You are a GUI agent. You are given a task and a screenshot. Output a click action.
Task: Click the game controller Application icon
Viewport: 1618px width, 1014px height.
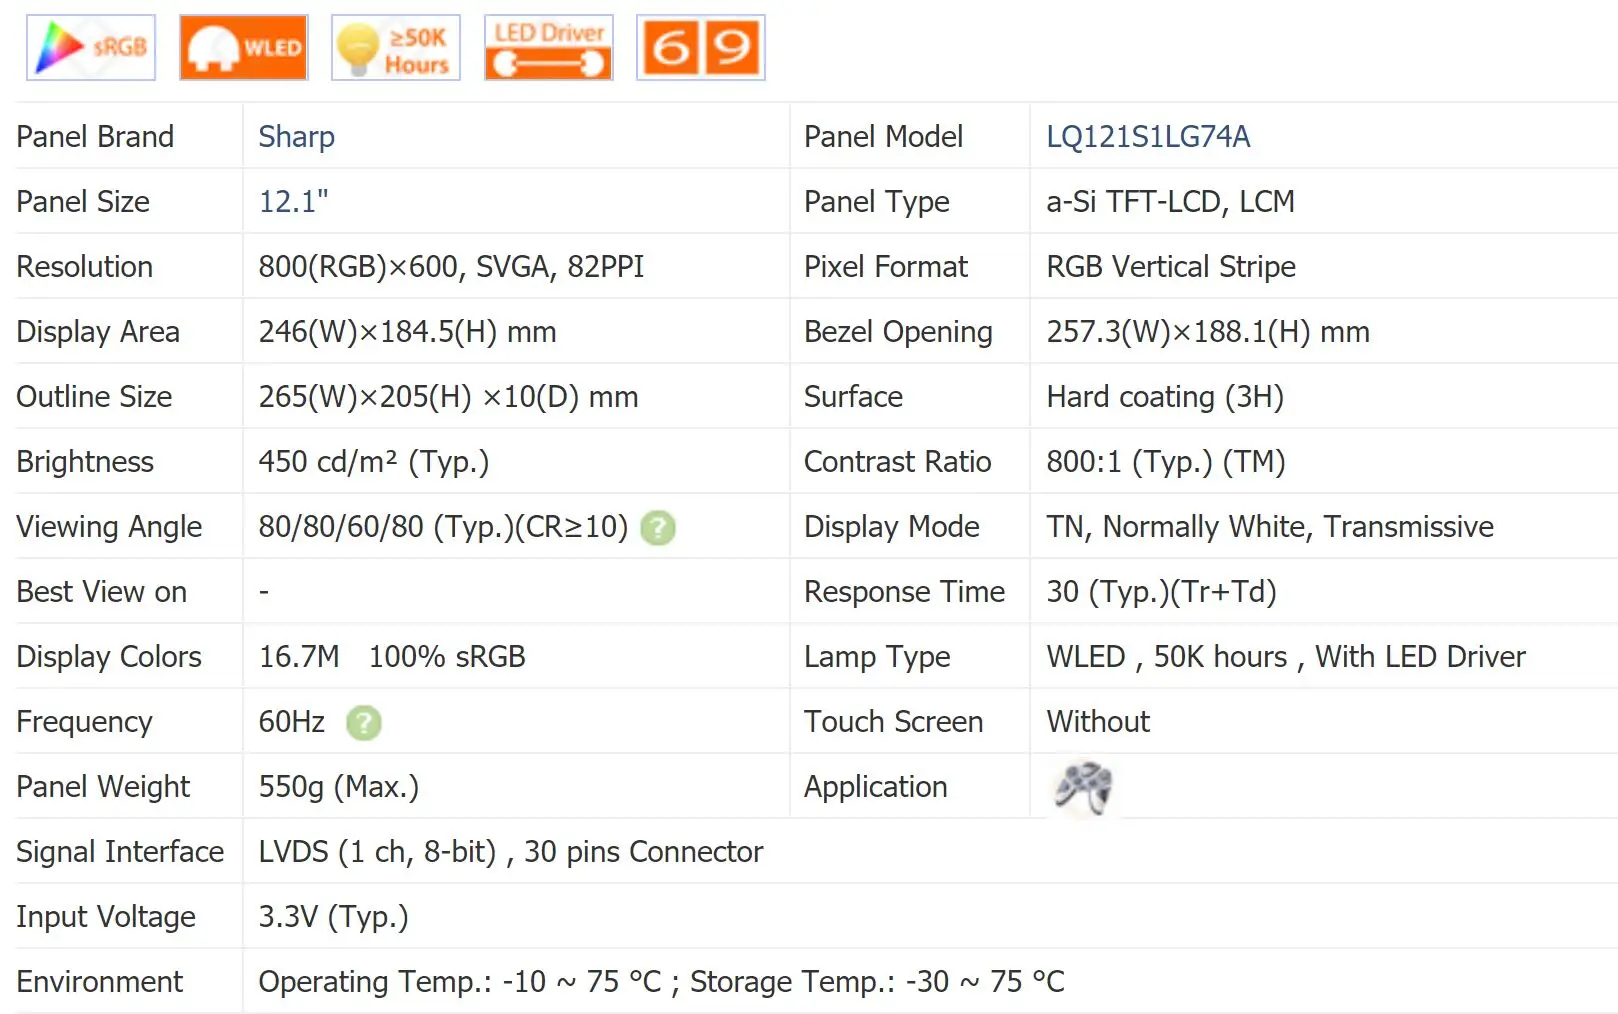1083,788
